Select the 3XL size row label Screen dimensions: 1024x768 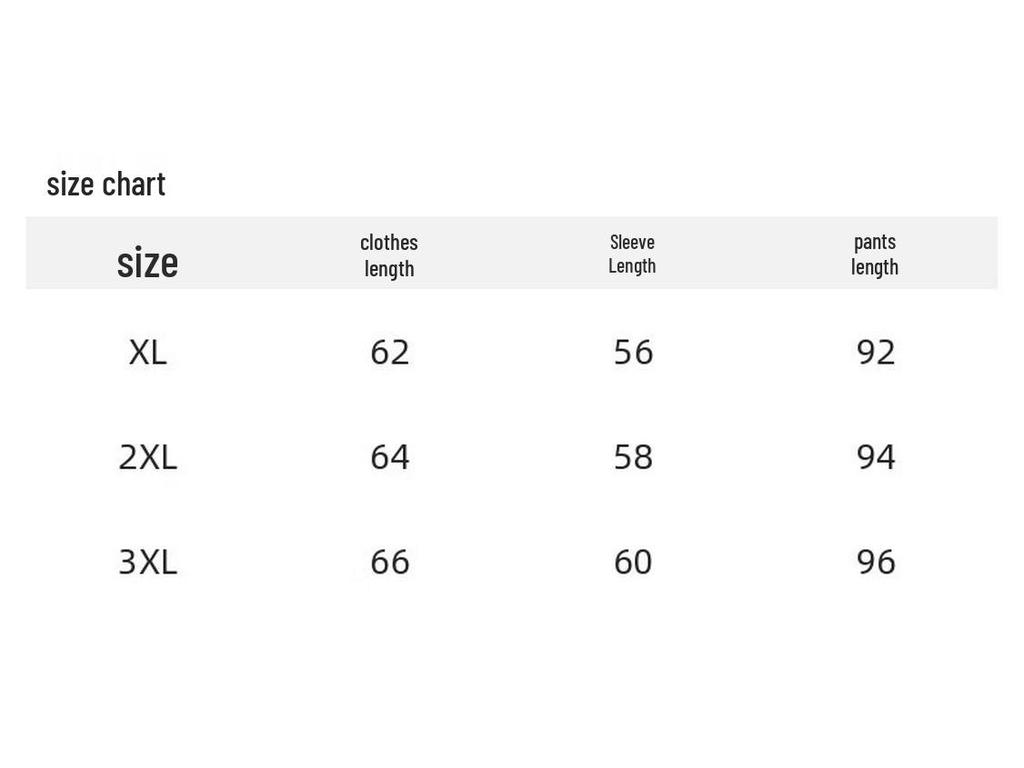[148, 562]
